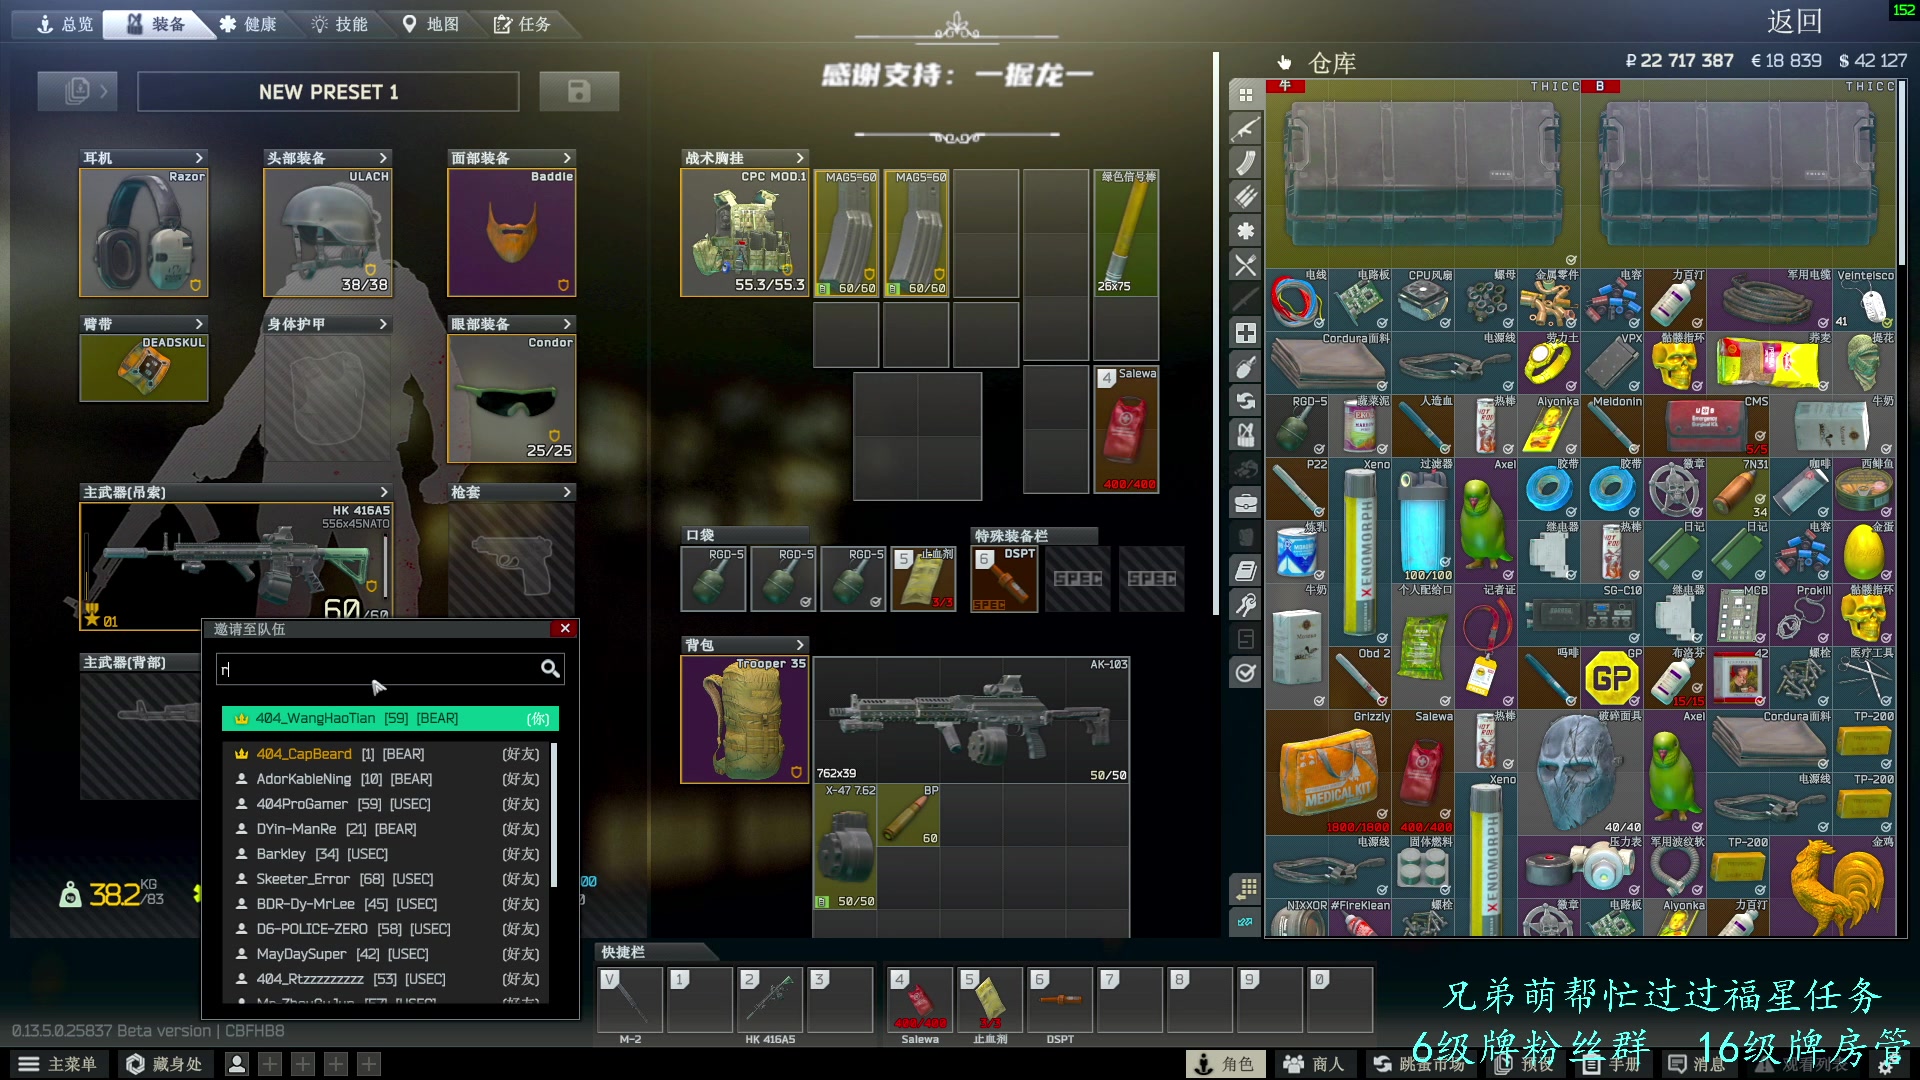Filter stash by food fork-and-knife icon
1920x1080 pixels.
[x=1245, y=265]
